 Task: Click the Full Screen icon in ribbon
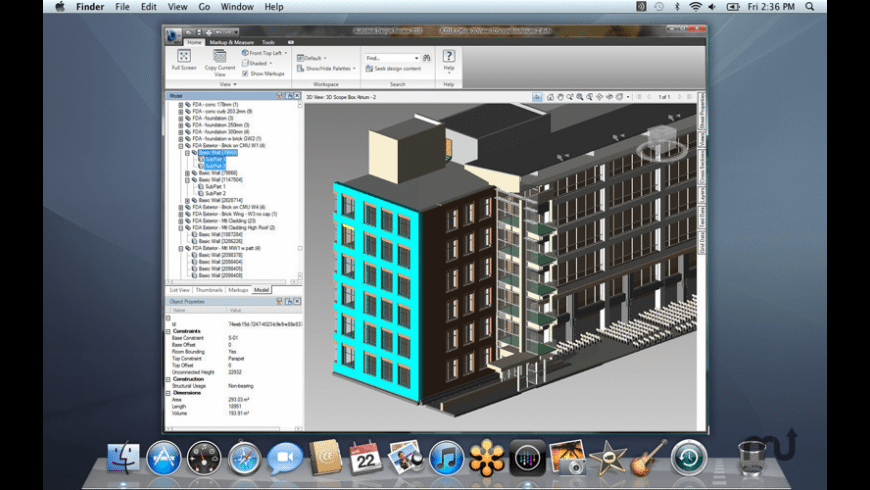point(184,57)
